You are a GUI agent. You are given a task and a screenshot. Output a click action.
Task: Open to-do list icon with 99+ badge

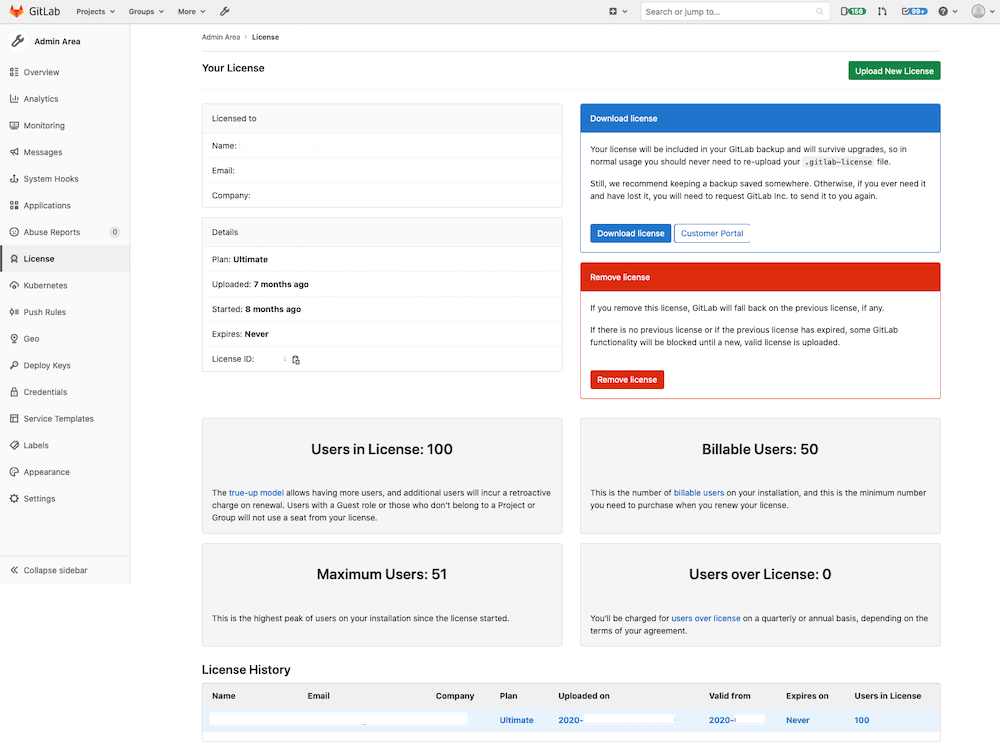tap(913, 12)
